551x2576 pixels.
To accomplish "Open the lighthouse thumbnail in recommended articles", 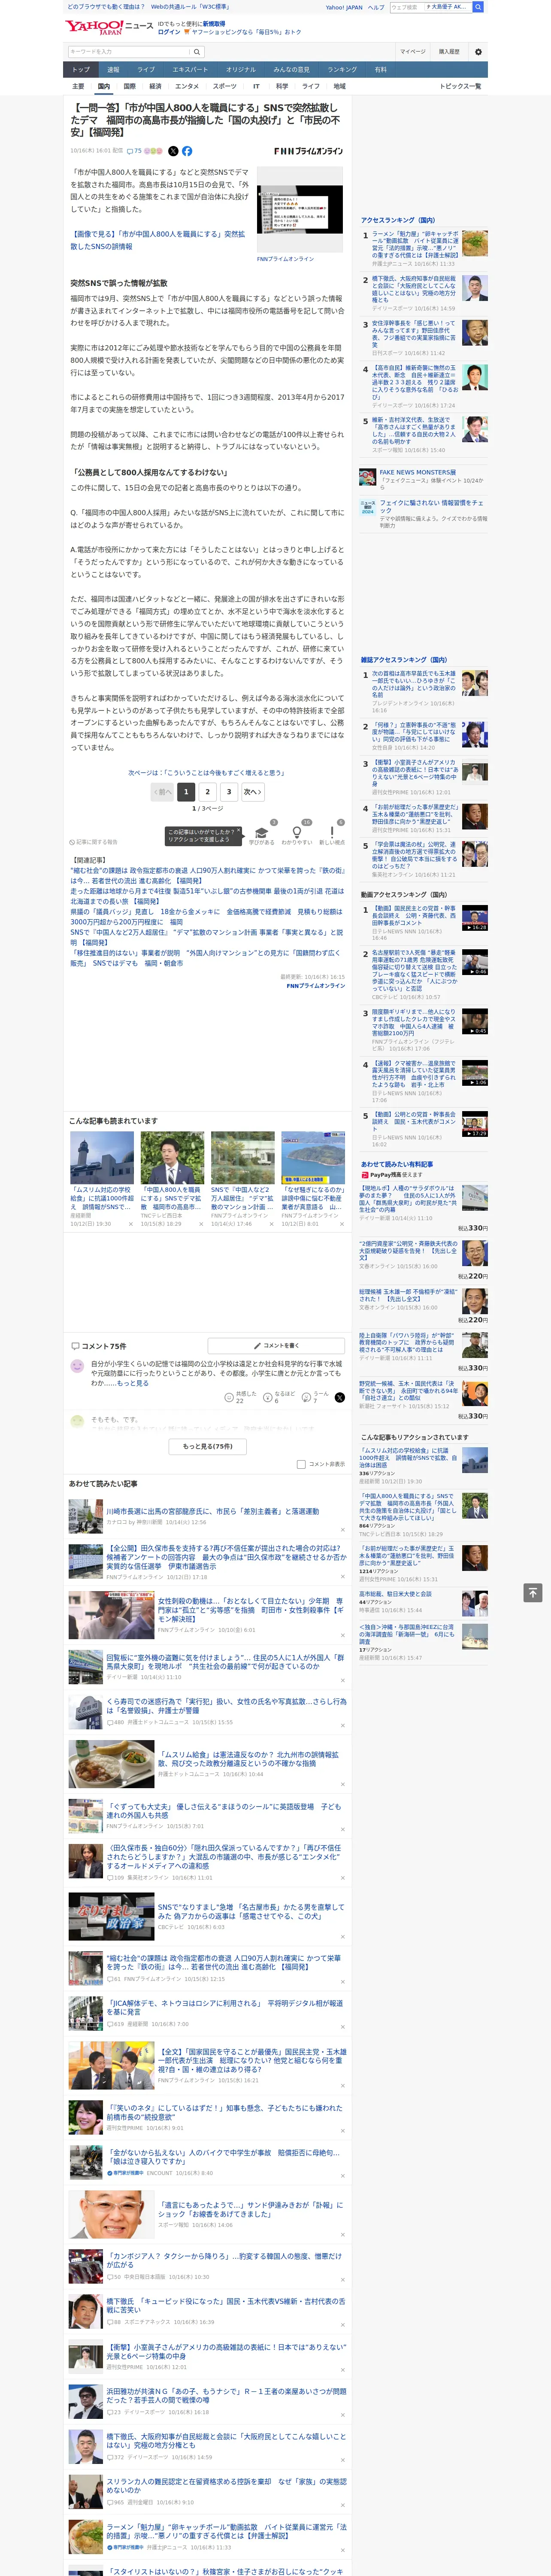I will point(102,1158).
